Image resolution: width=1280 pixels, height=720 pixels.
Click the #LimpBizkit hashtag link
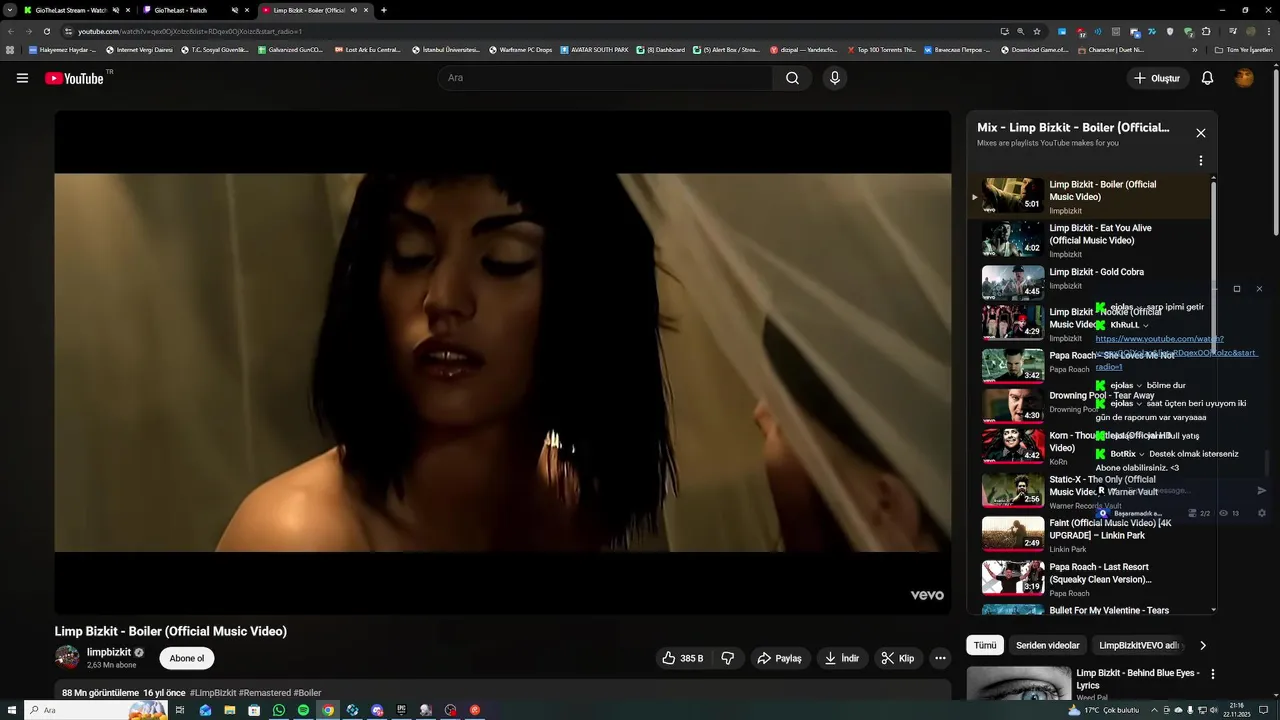[x=213, y=693]
